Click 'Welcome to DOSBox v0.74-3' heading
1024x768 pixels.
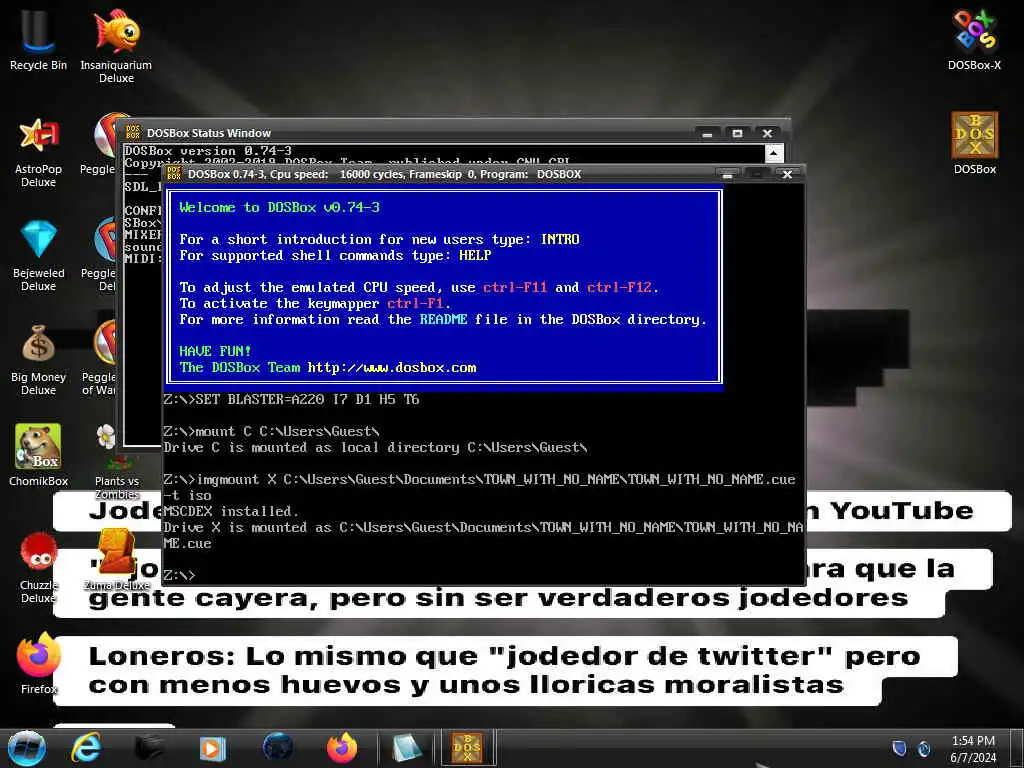click(280, 207)
